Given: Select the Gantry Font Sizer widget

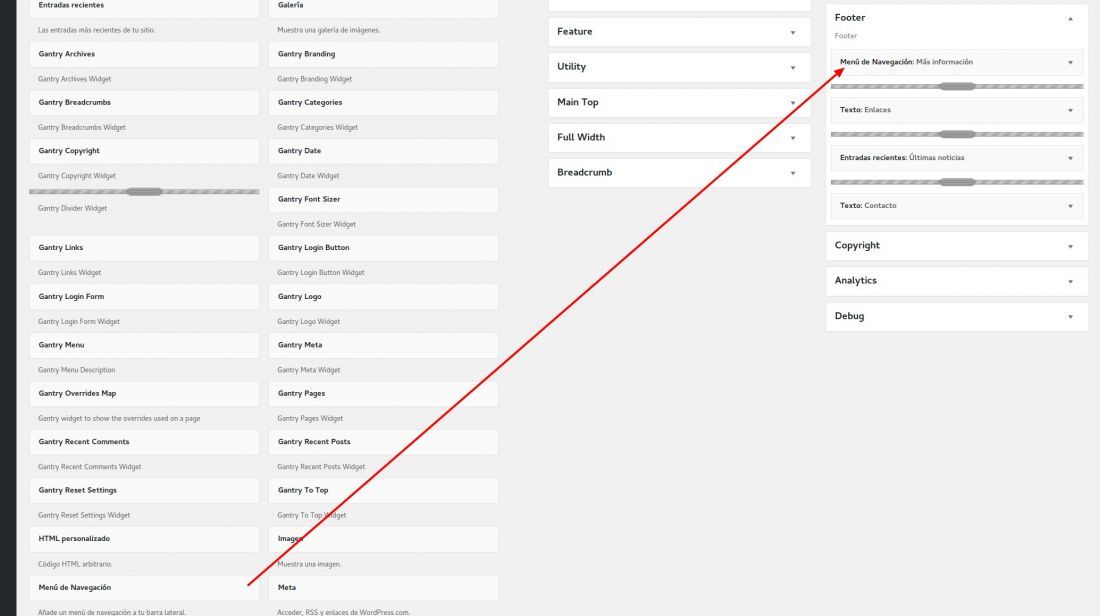Looking at the screenshot, I should pyautogui.click(x=383, y=200).
